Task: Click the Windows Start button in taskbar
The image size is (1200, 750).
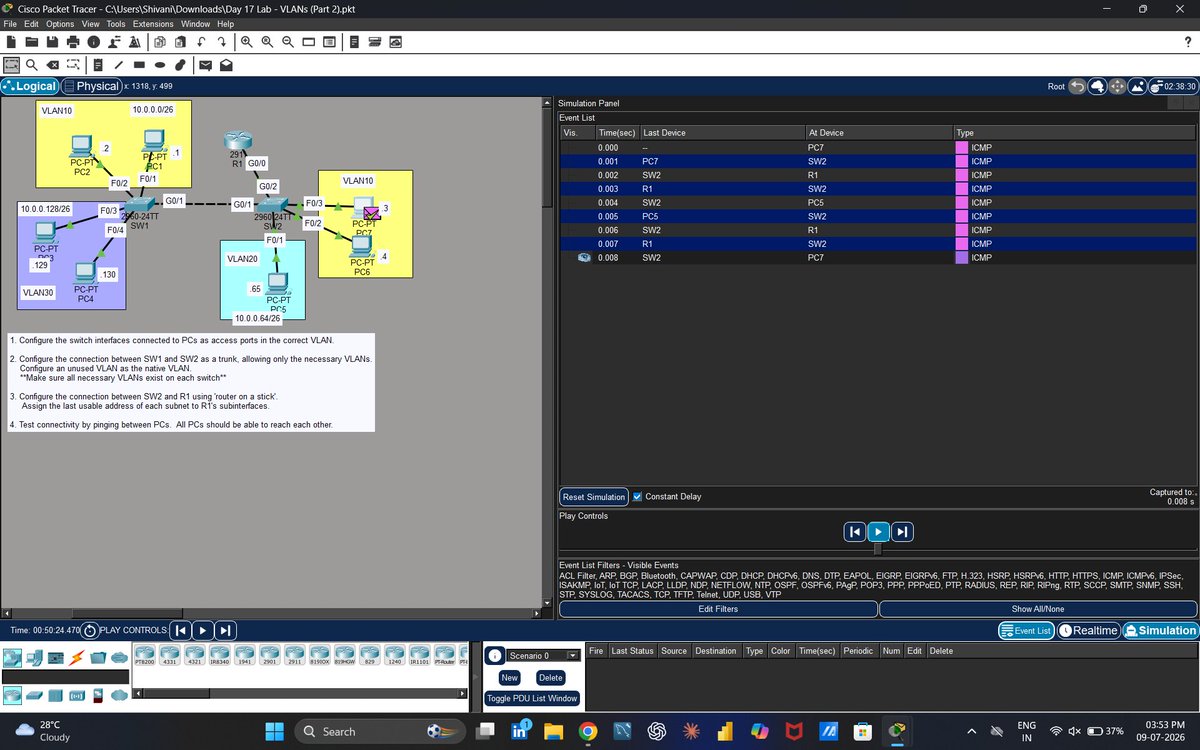Action: [x=276, y=731]
